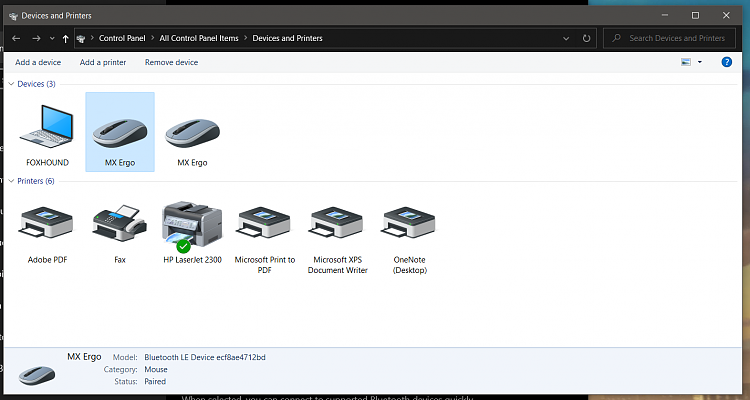
Task: Select the Microsoft XPS Document Writer printer
Action: click(337, 222)
